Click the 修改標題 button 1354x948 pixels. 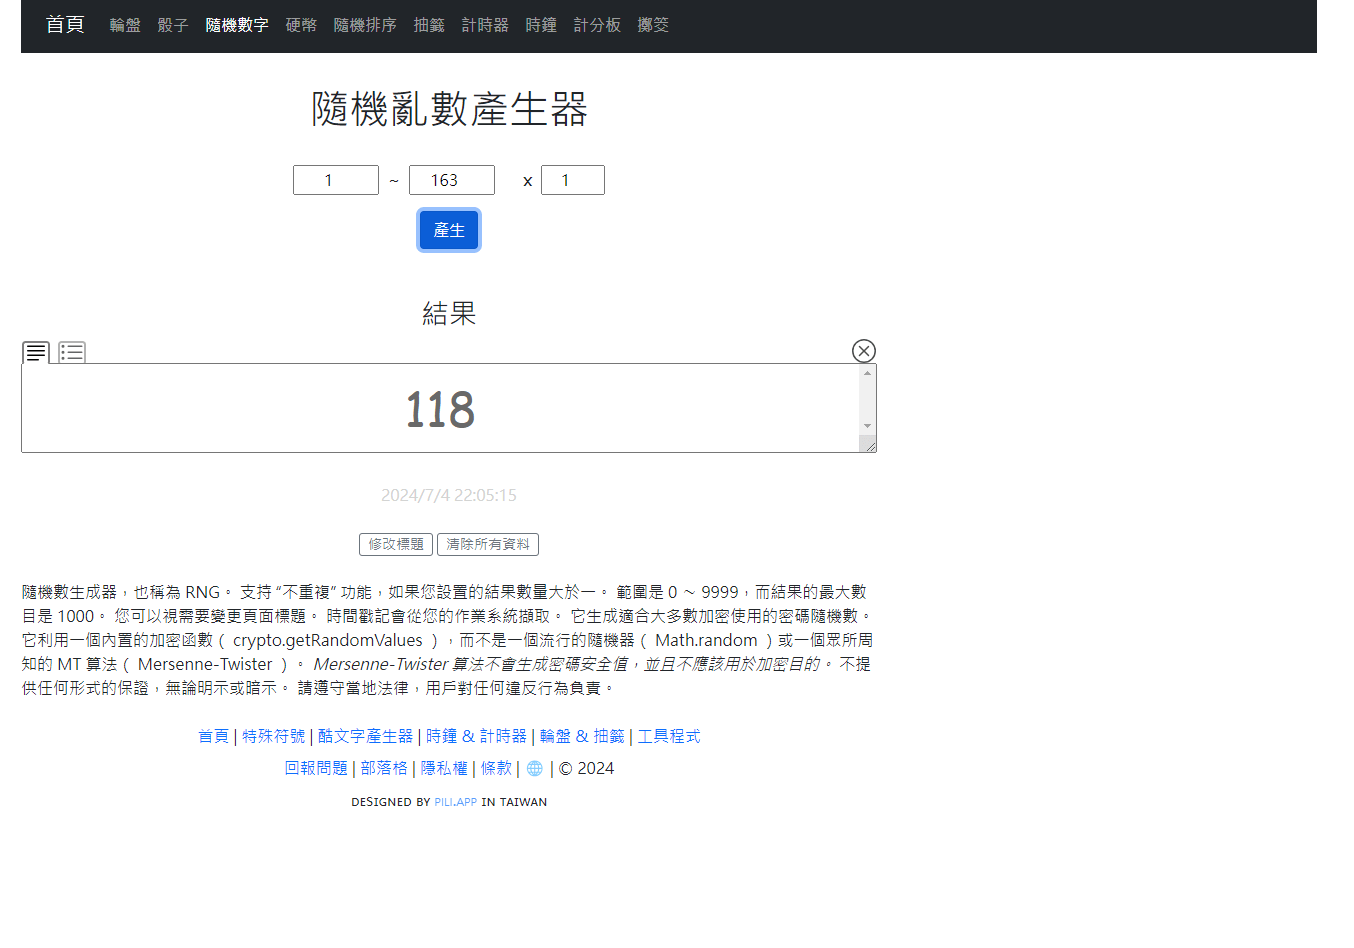pos(396,544)
